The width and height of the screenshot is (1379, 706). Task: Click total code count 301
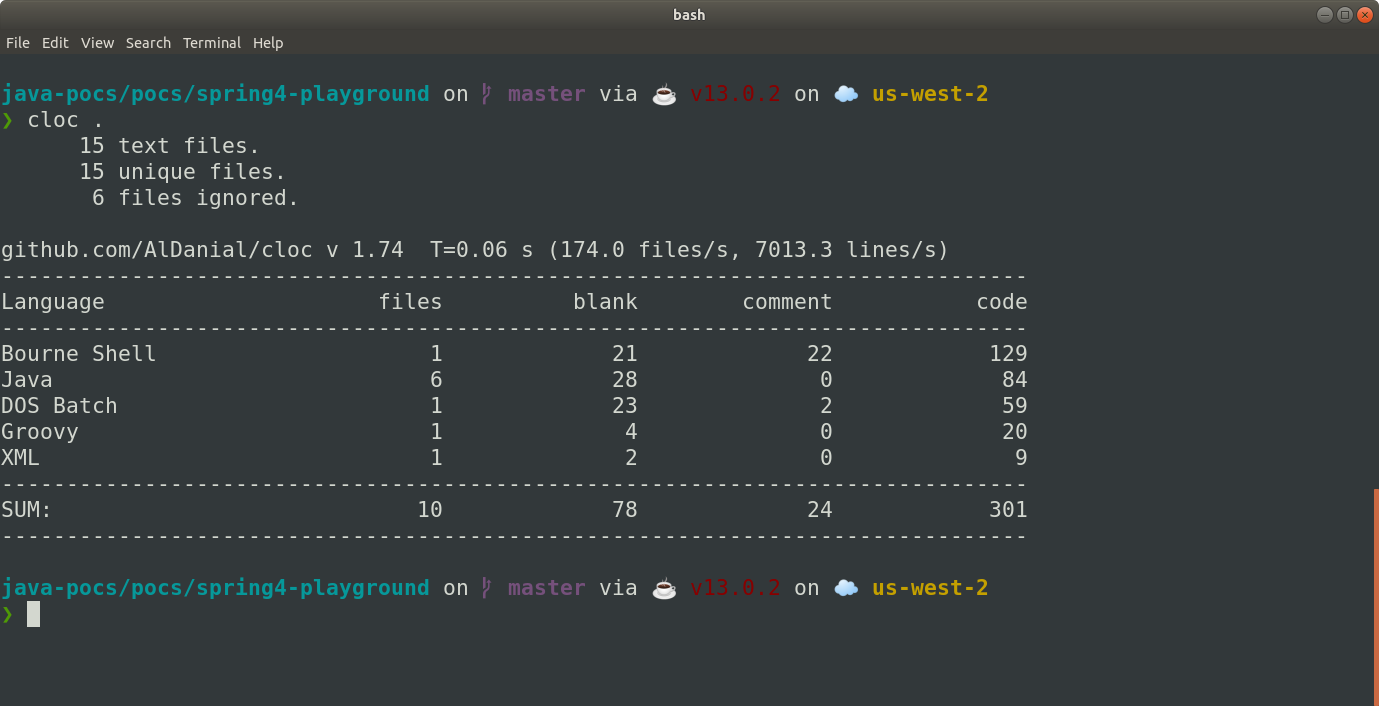click(1008, 510)
